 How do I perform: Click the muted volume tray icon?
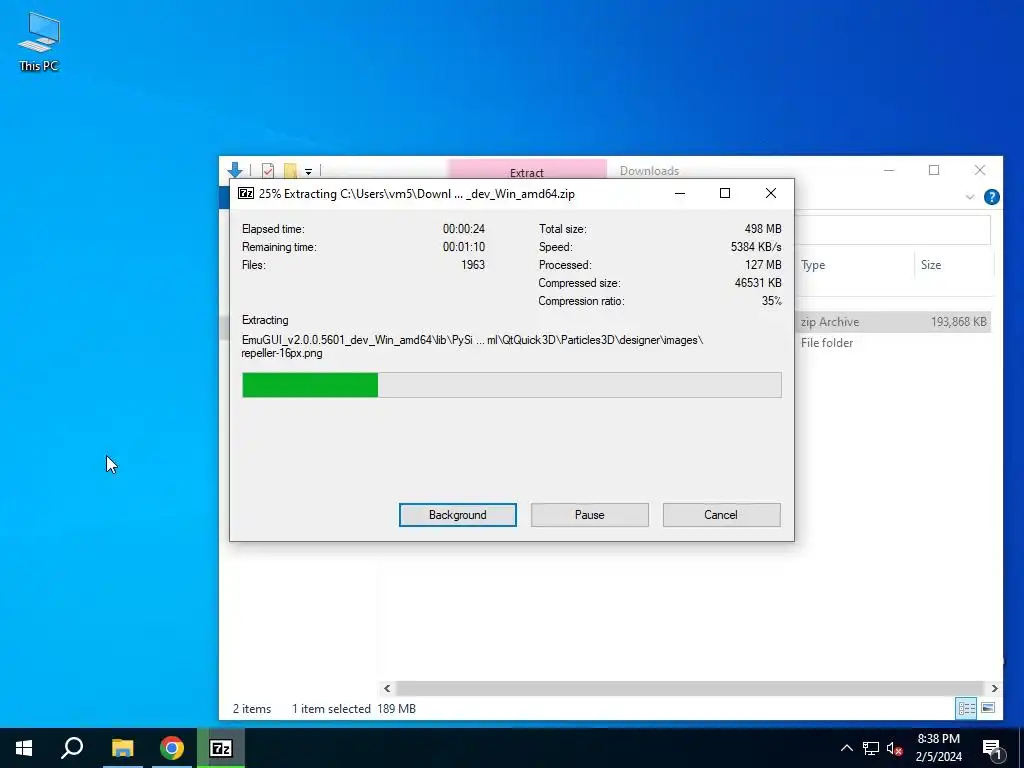(x=894, y=748)
